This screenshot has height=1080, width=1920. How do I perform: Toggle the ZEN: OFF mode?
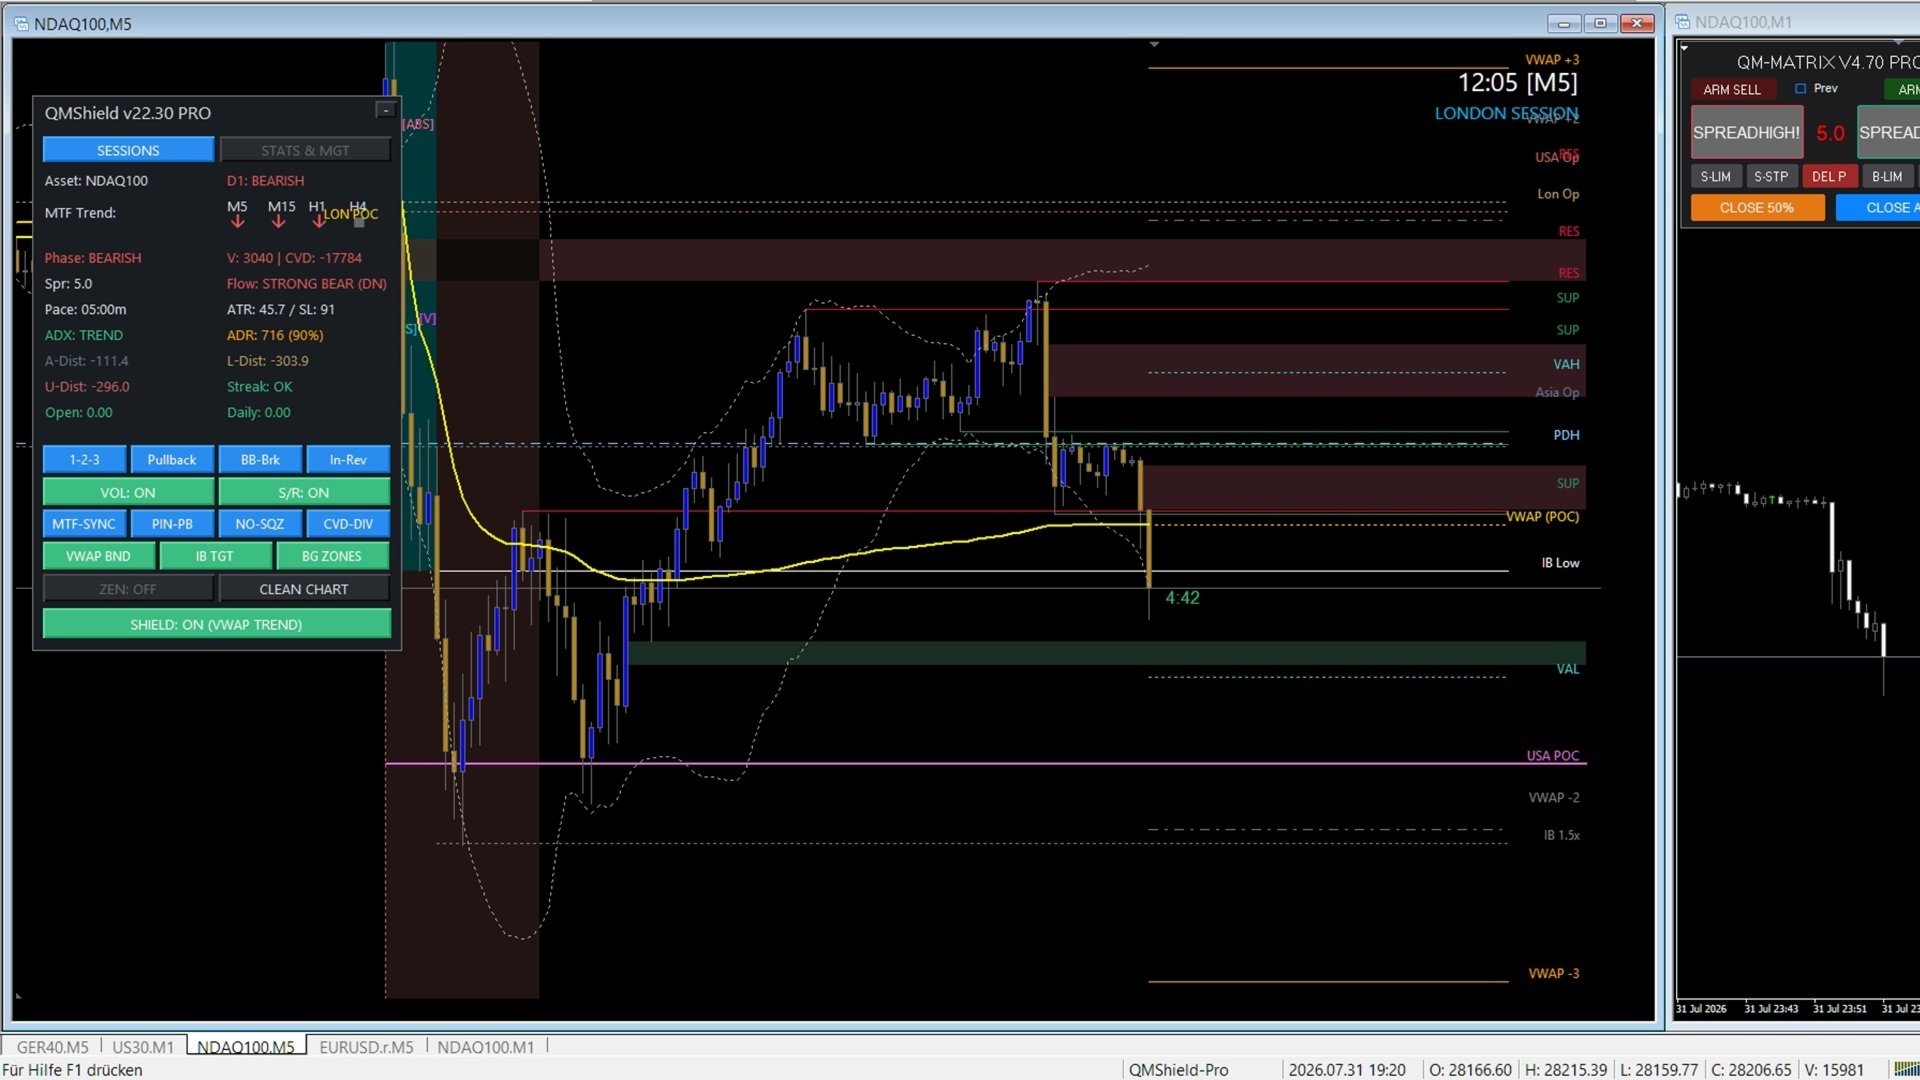point(128,589)
